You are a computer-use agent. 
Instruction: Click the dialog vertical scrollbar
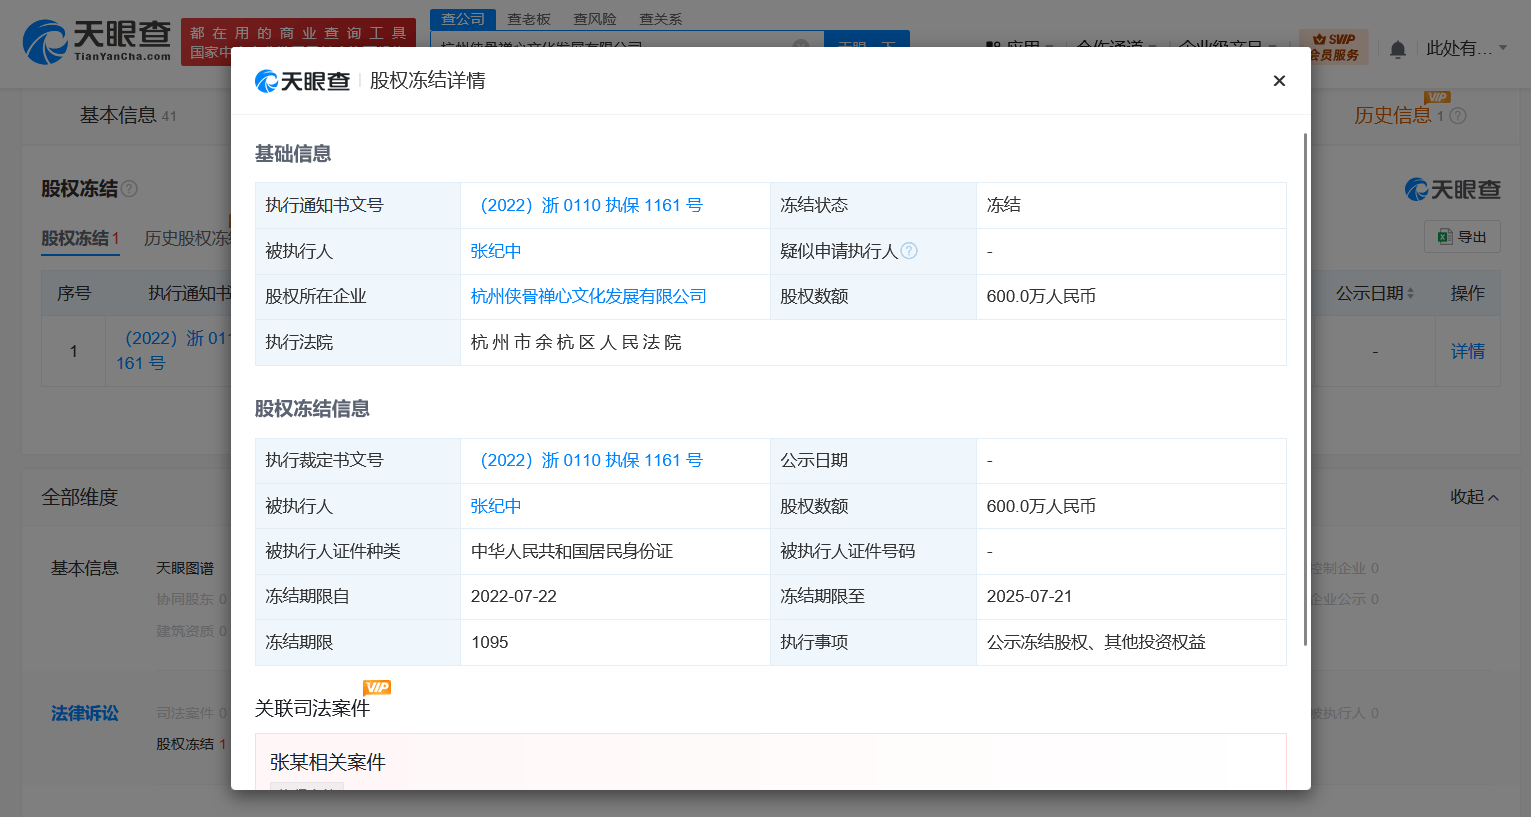pos(1305,389)
